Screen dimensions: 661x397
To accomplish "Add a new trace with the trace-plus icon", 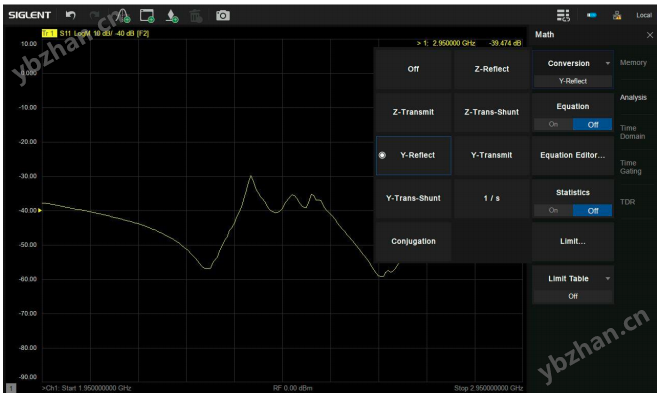I will click(123, 16).
